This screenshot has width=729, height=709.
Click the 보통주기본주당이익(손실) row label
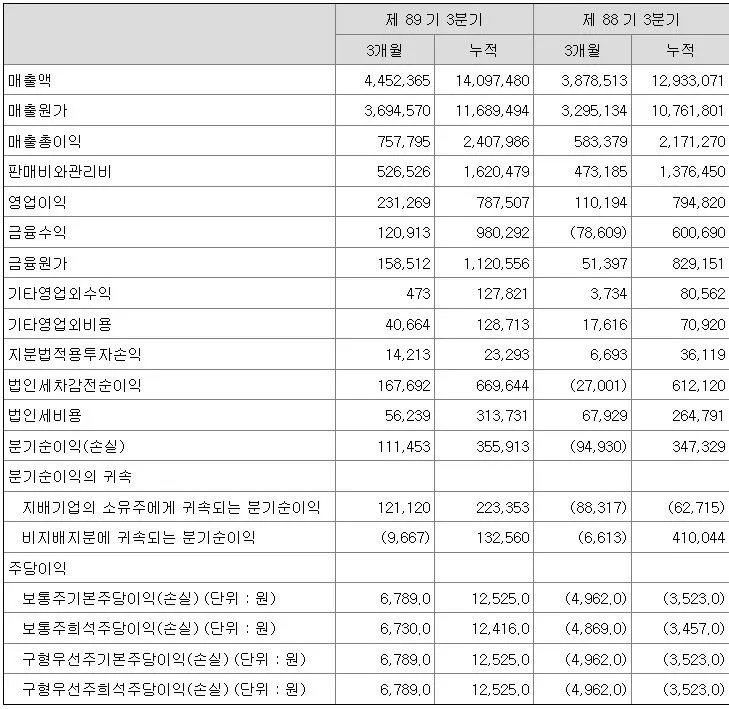(x=149, y=598)
